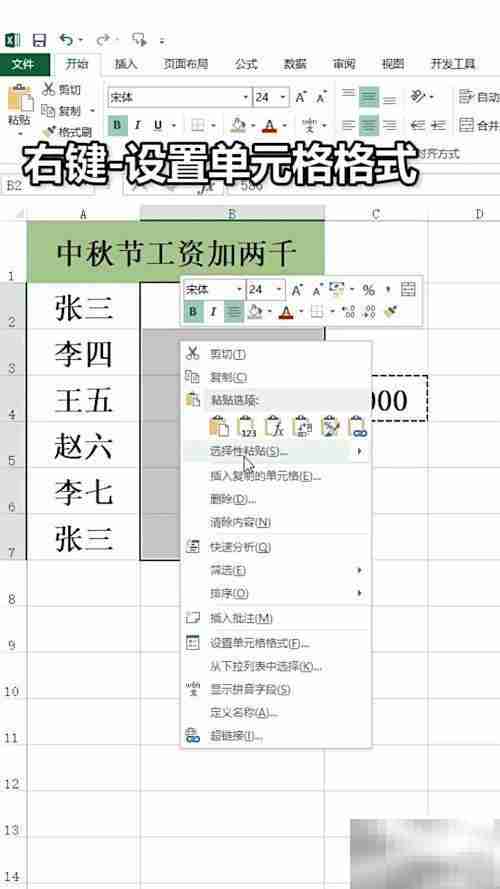Click ribbon Cut (剪切) scissors icon
Image resolution: width=500 pixels, height=889 pixels.
(x=49, y=89)
